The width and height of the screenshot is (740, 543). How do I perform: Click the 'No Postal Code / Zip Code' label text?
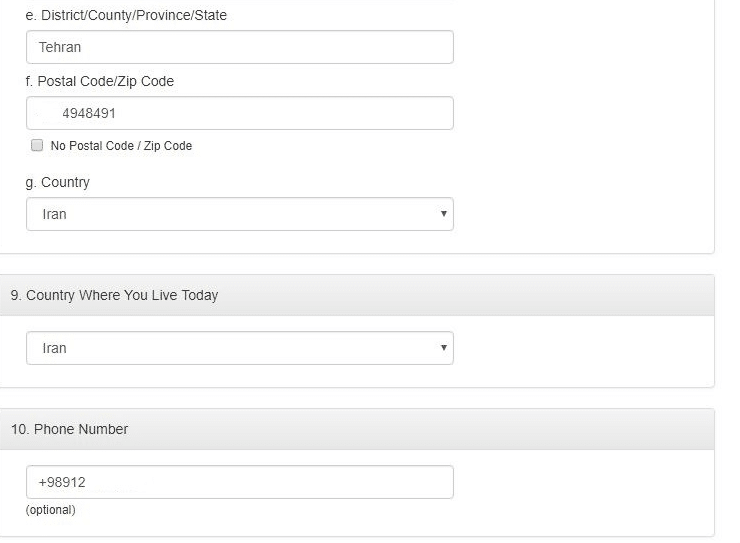121,146
